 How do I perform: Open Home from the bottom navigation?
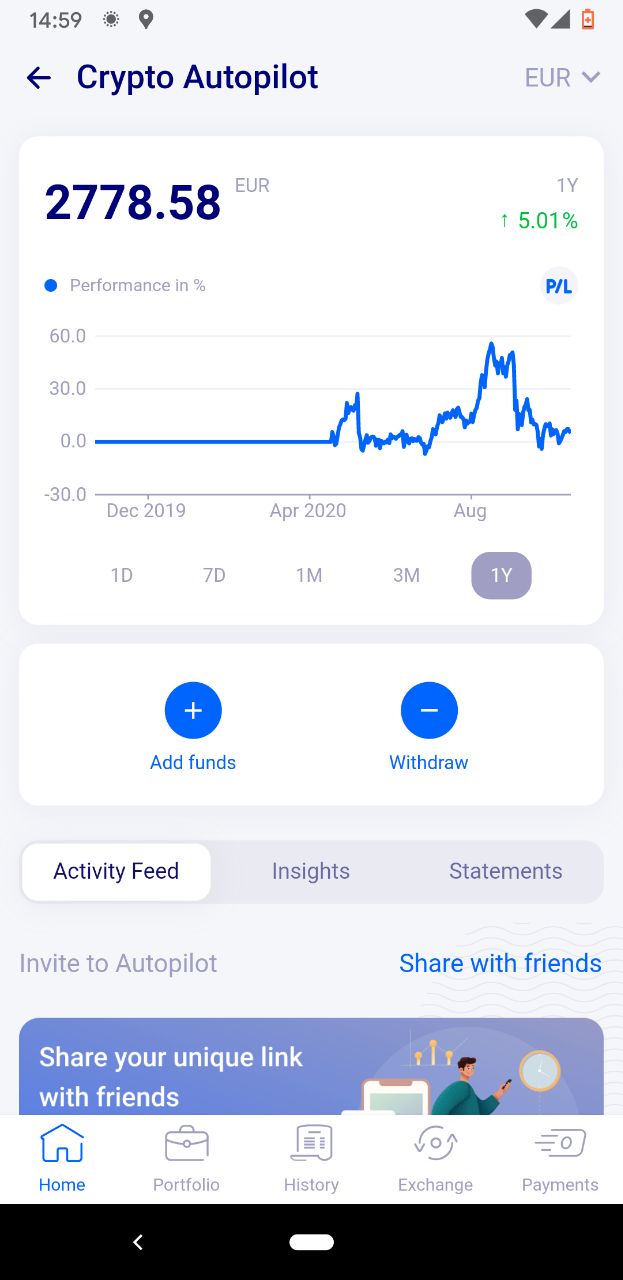click(x=62, y=1159)
